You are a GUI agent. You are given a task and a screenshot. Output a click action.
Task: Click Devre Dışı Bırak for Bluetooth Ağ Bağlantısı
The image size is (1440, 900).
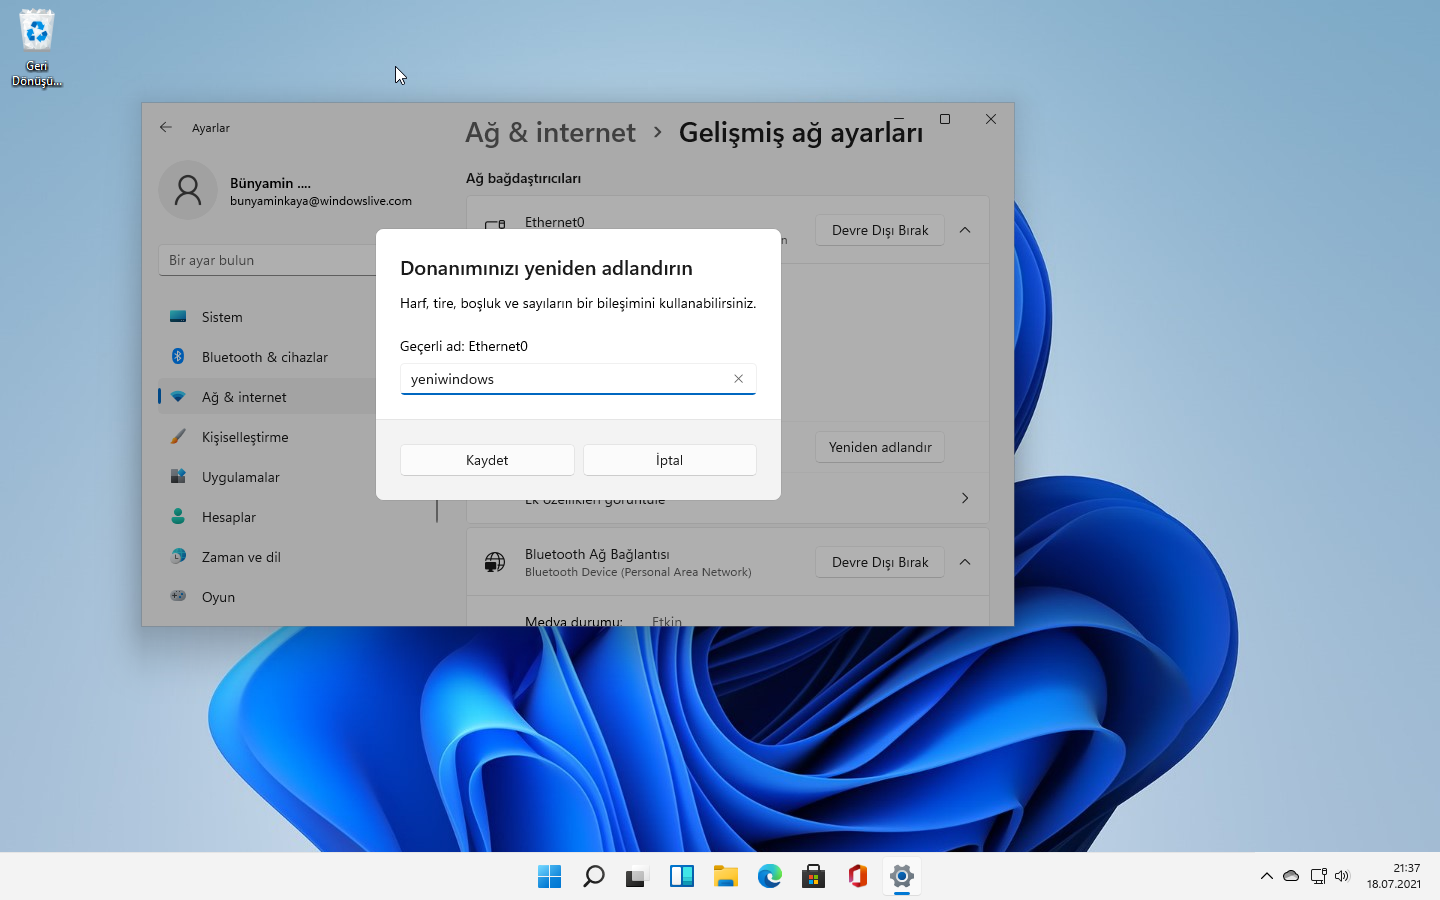[880, 562]
